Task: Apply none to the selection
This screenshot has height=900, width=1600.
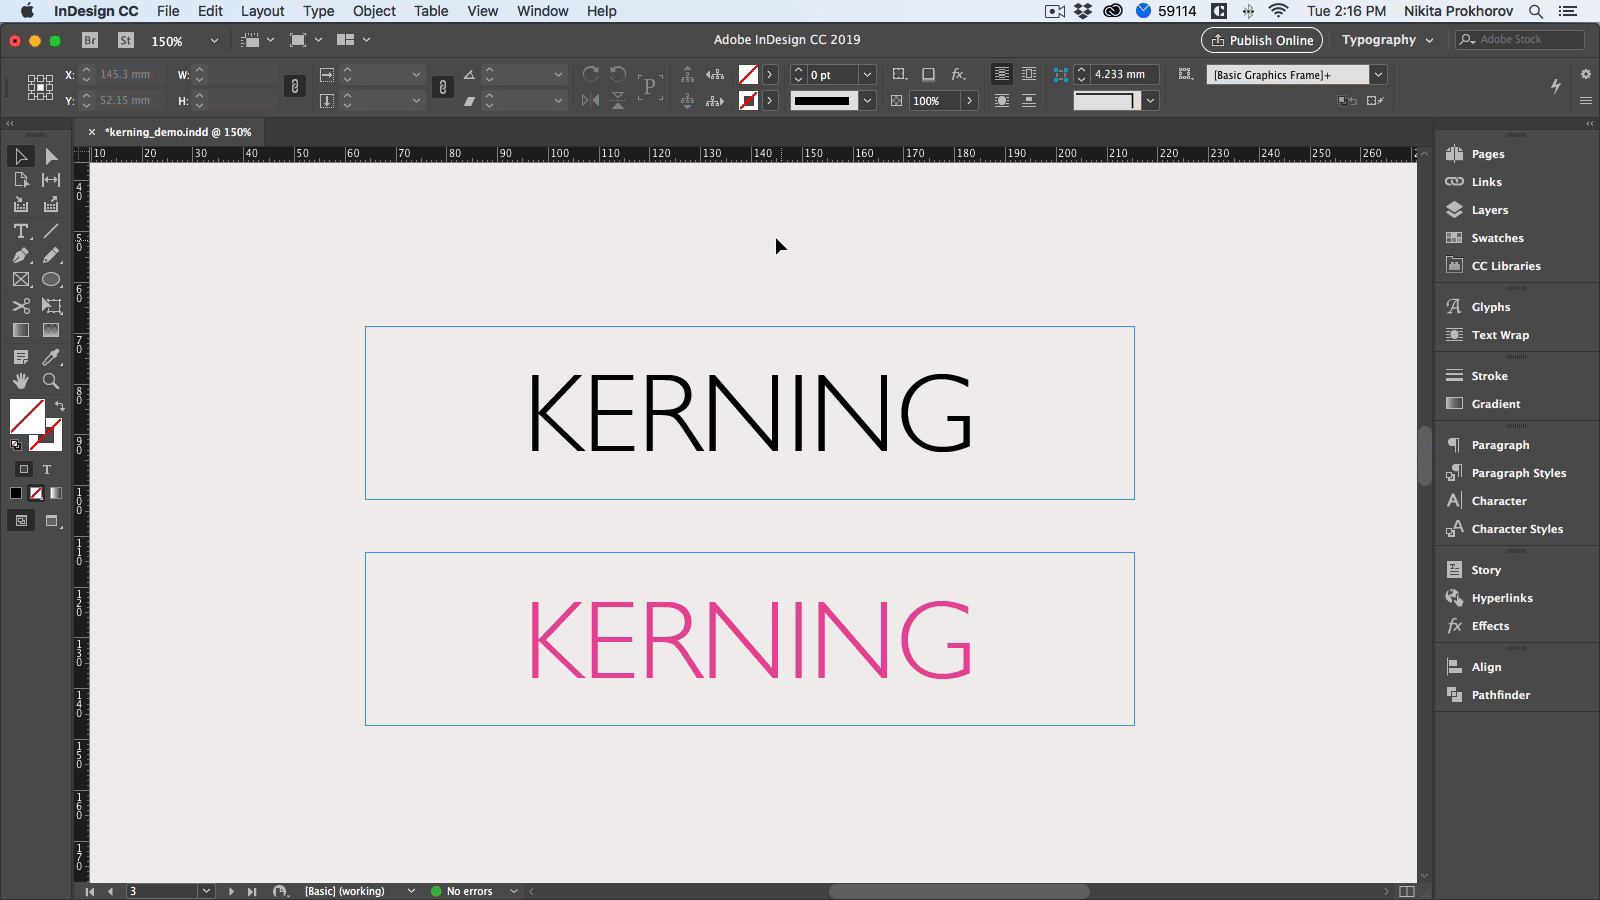Action: (36, 493)
